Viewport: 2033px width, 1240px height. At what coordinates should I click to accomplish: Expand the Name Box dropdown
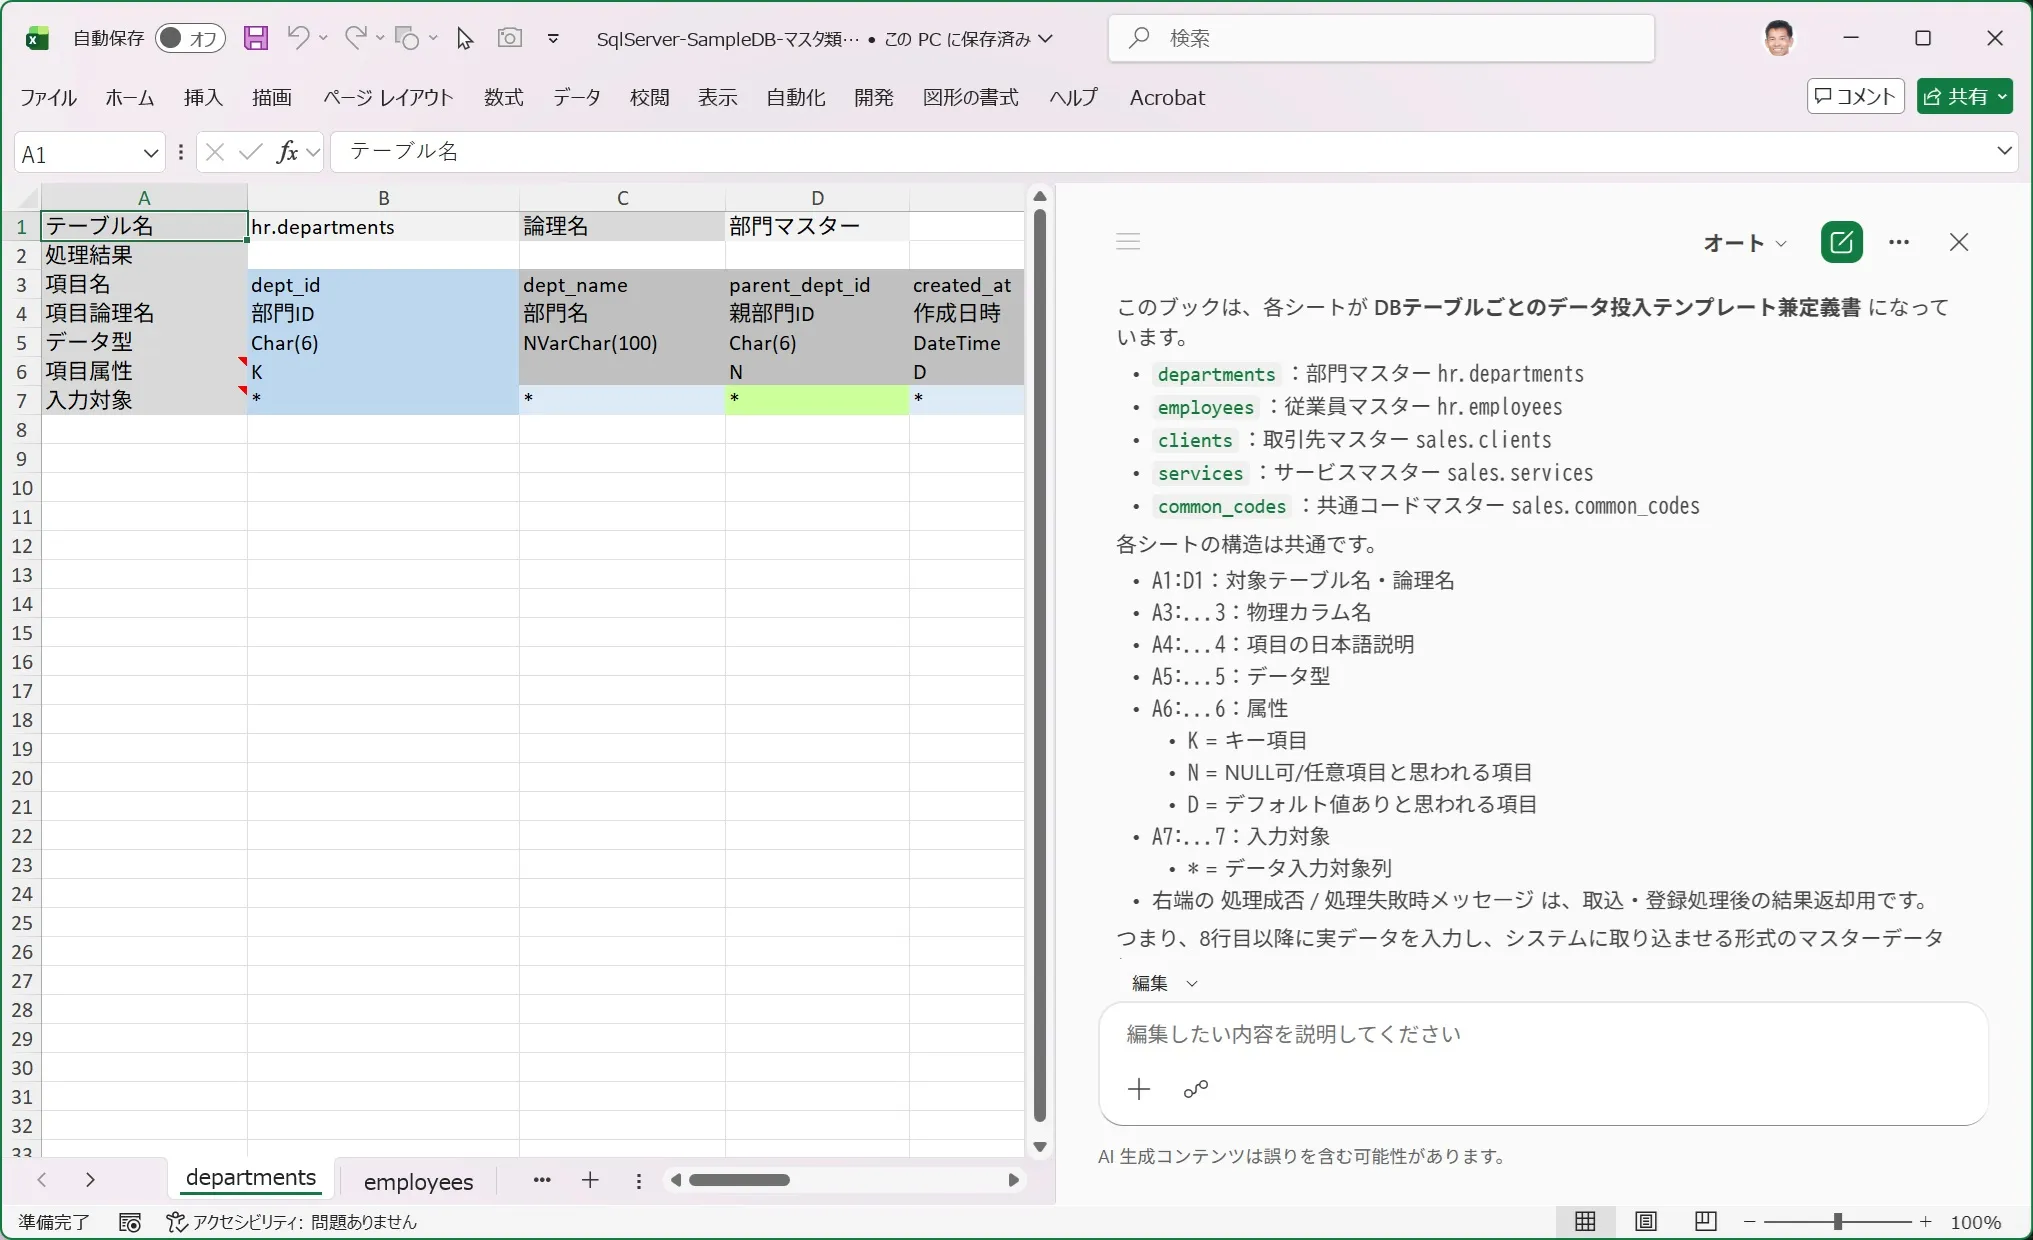(151, 153)
